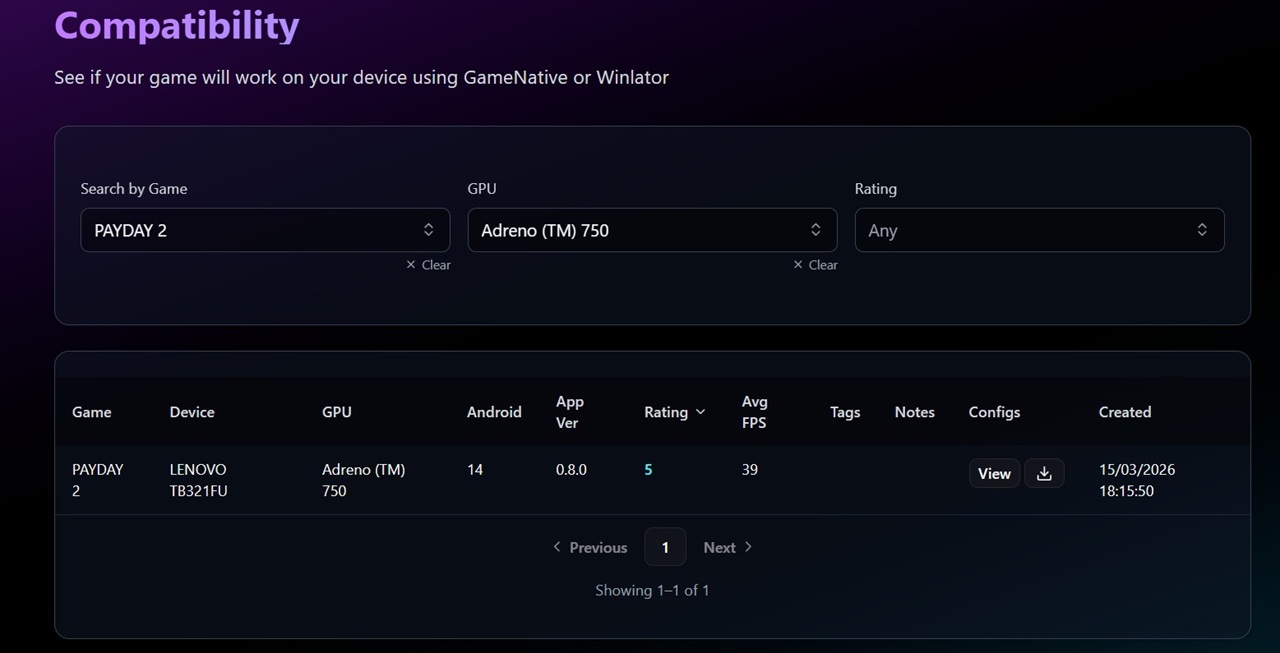Clear the Adreno 750 GPU filter
The height and width of the screenshot is (653, 1280).
(815, 265)
